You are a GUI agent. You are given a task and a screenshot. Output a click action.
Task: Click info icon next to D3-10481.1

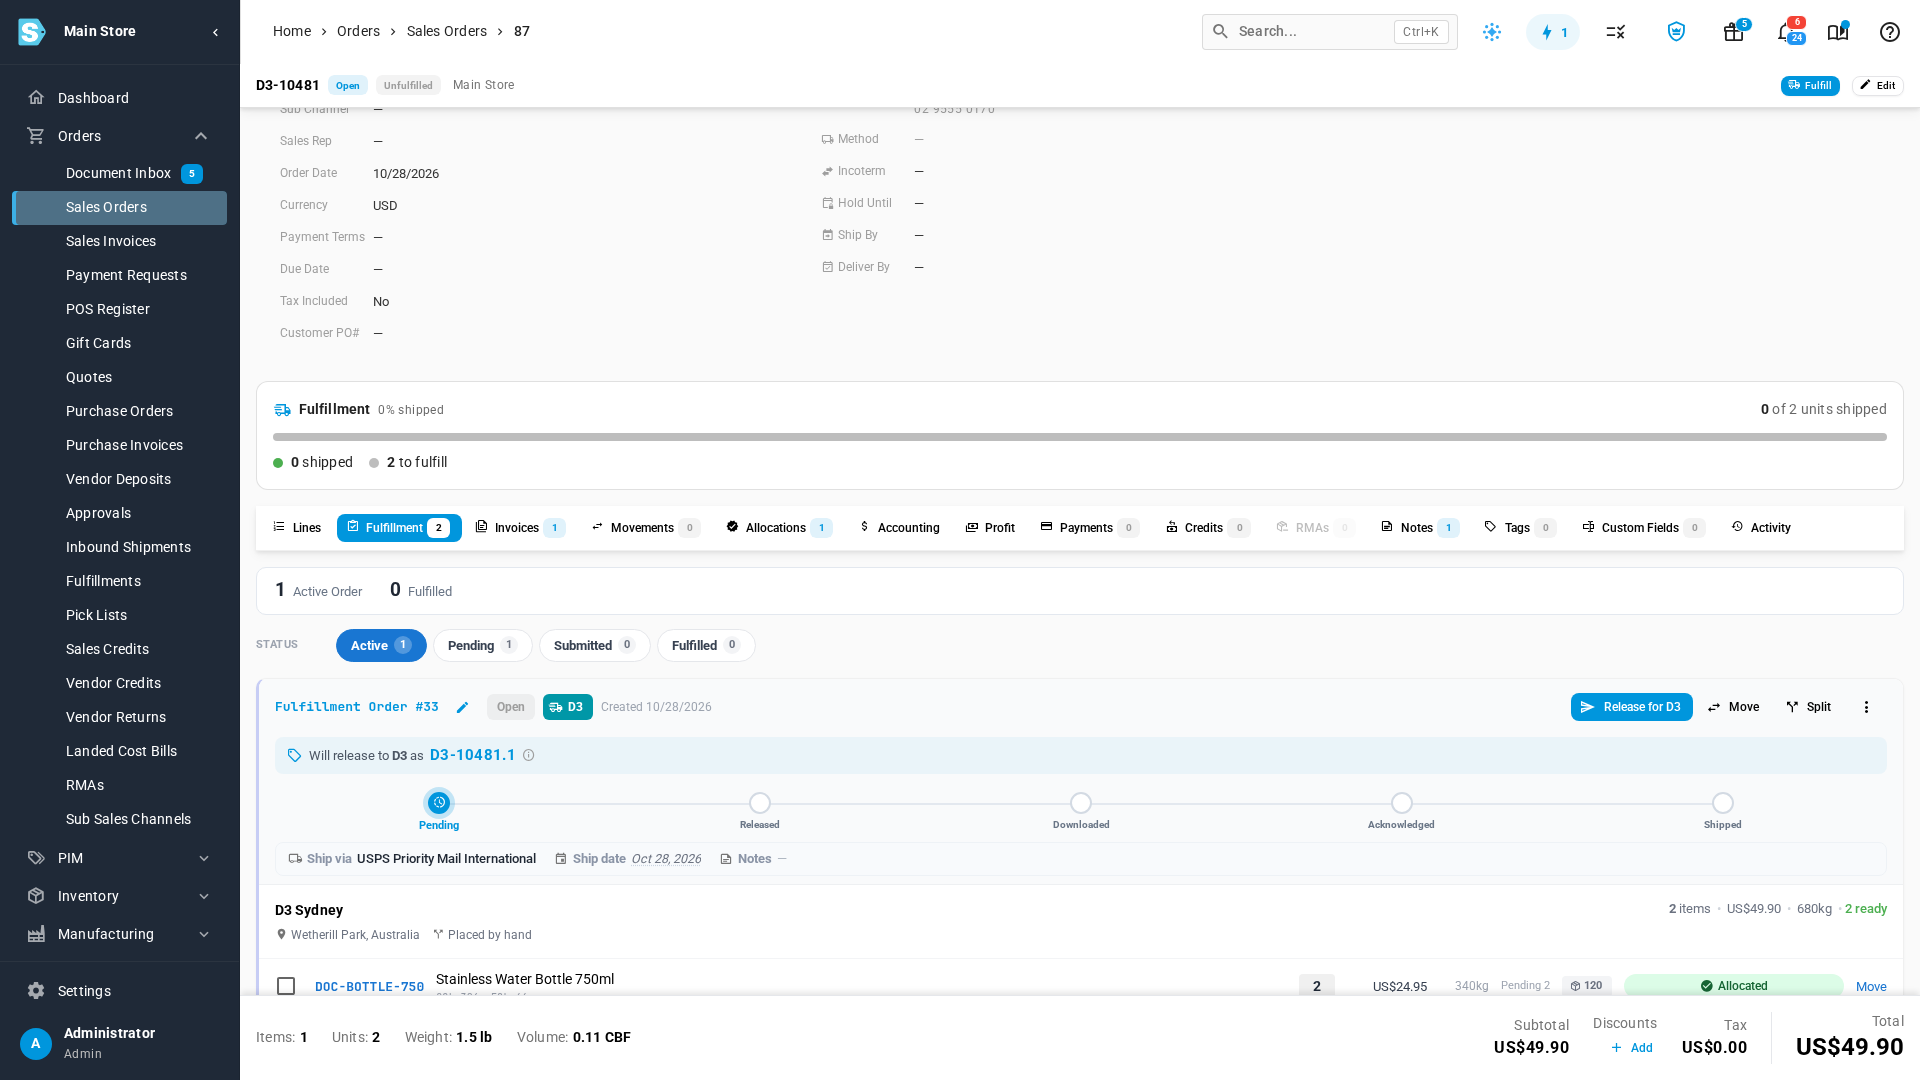tap(529, 755)
